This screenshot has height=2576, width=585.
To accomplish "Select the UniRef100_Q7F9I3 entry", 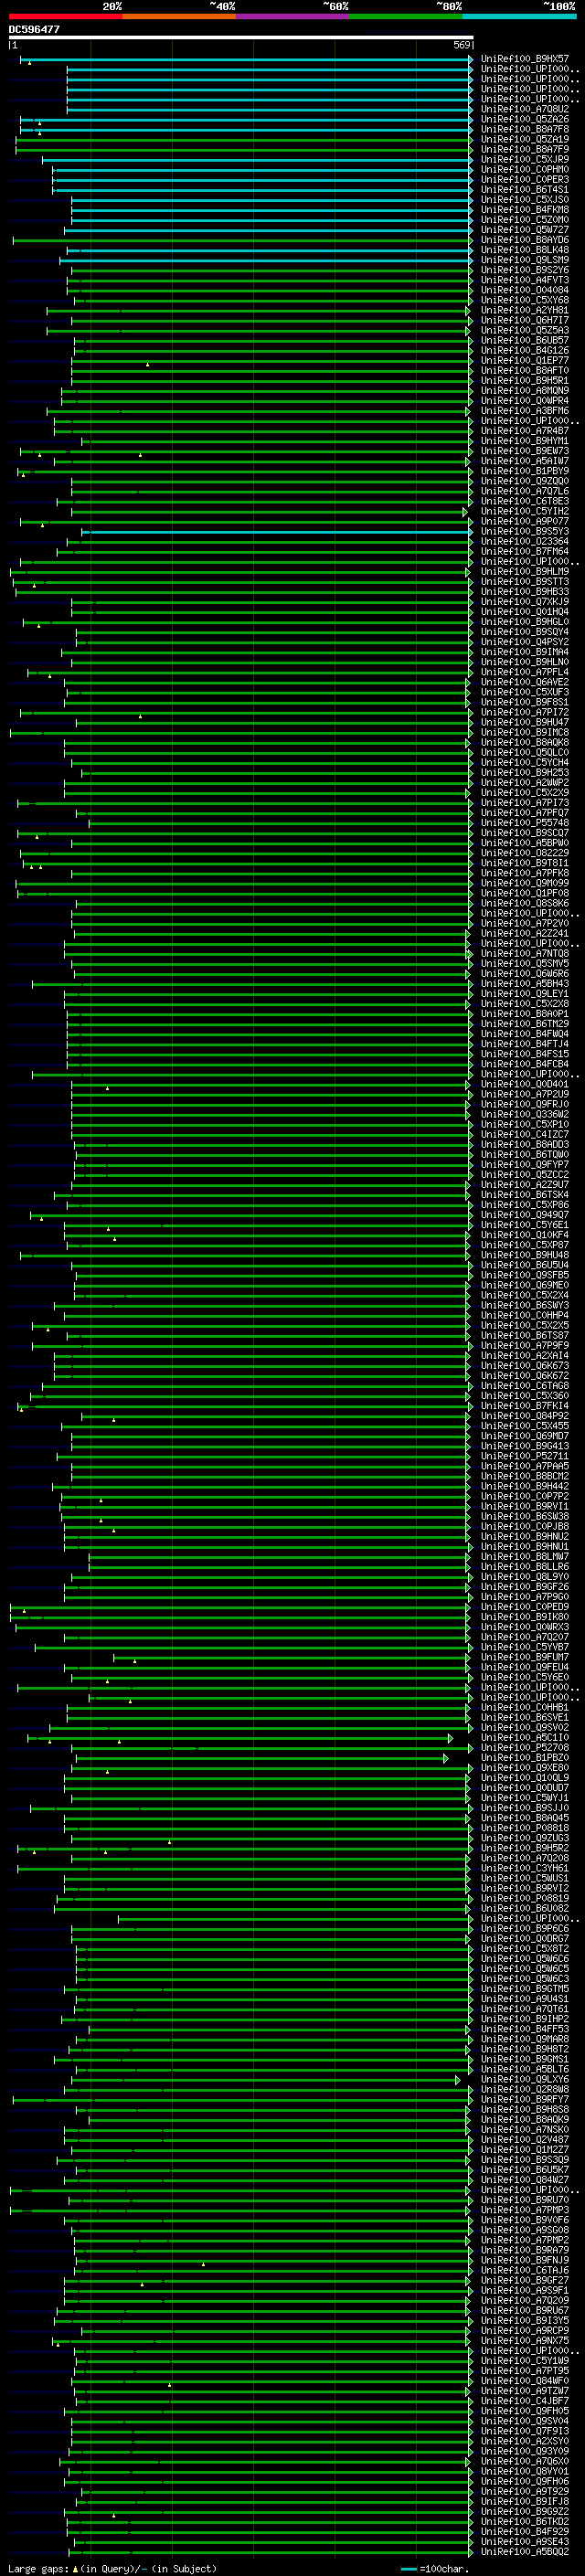I will click(x=525, y=2431).
